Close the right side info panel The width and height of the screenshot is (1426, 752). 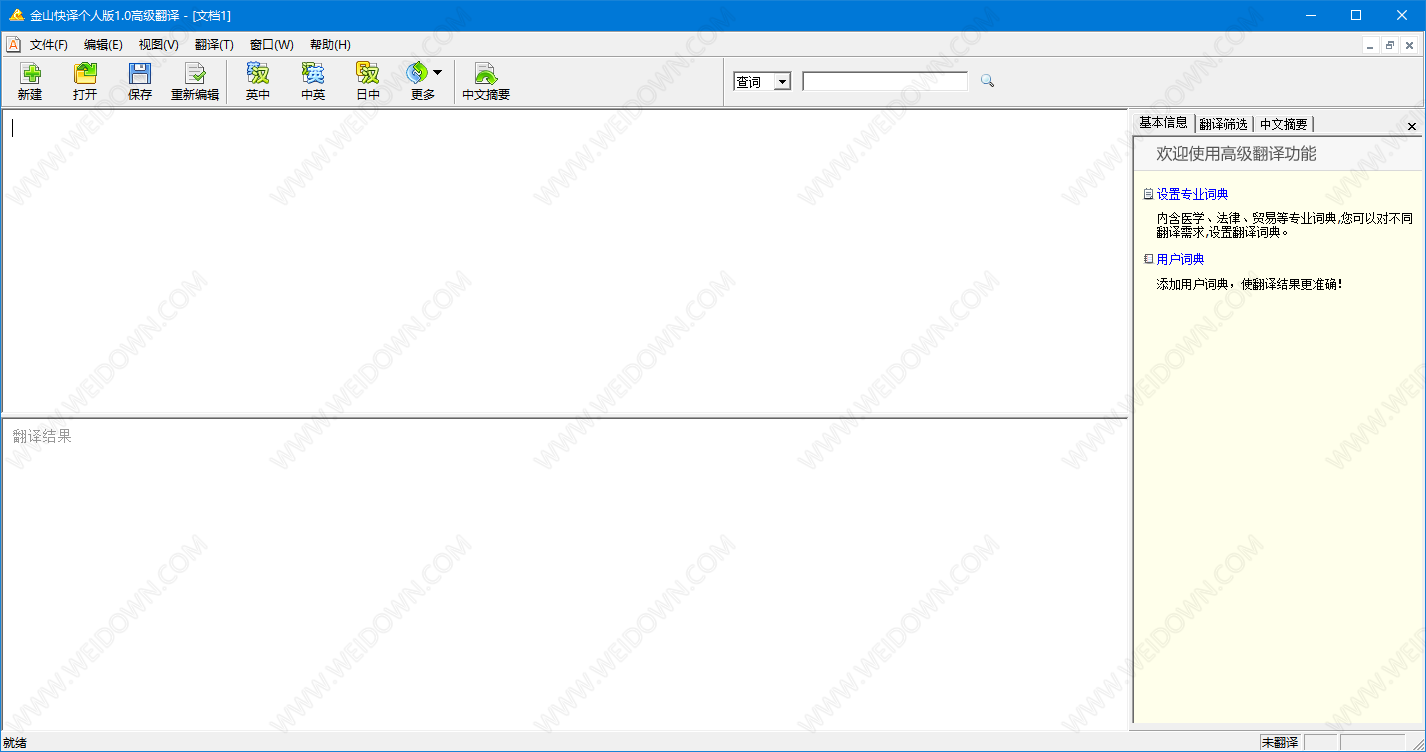click(x=1412, y=126)
